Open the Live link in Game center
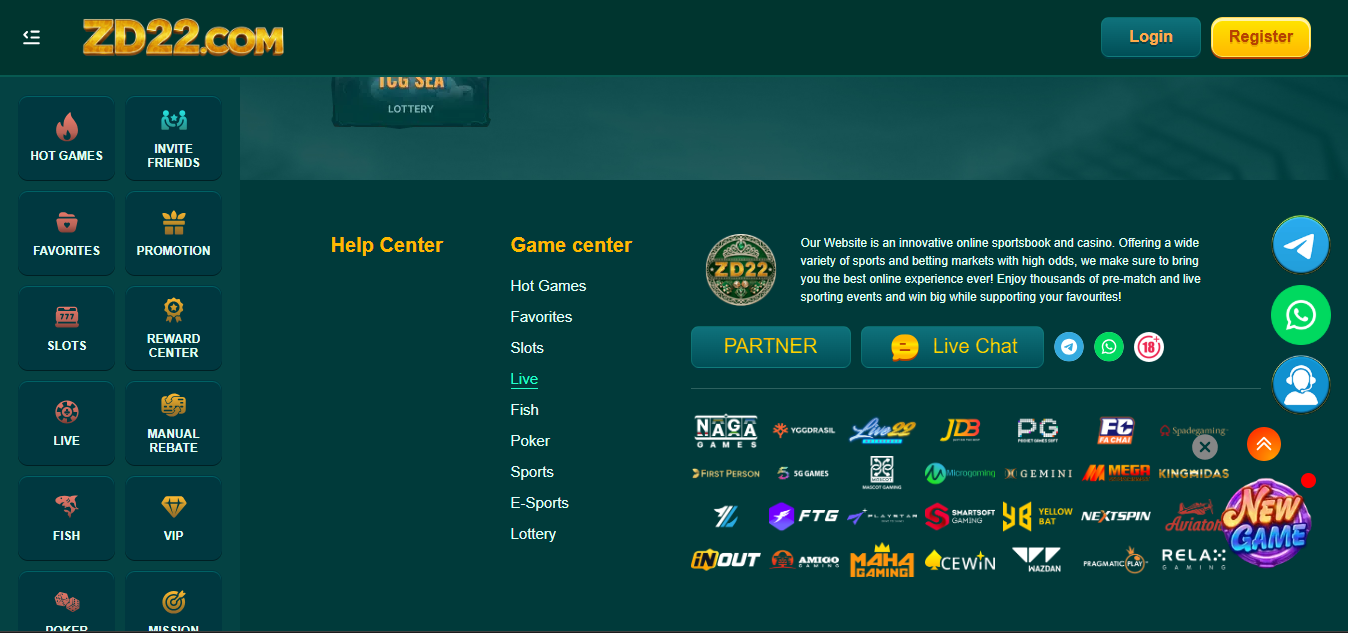The height and width of the screenshot is (633, 1348). point(524,379)
